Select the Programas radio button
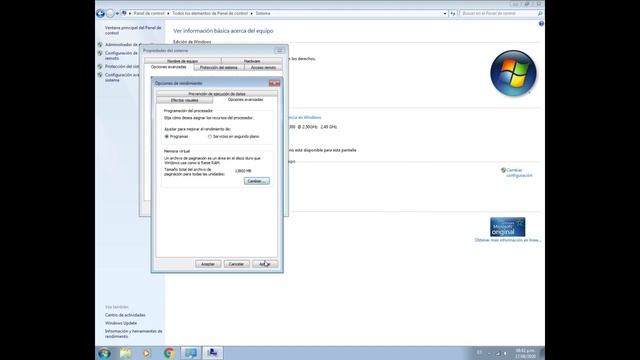The width and height of the screenshot is (640, 360). [167, 137]
